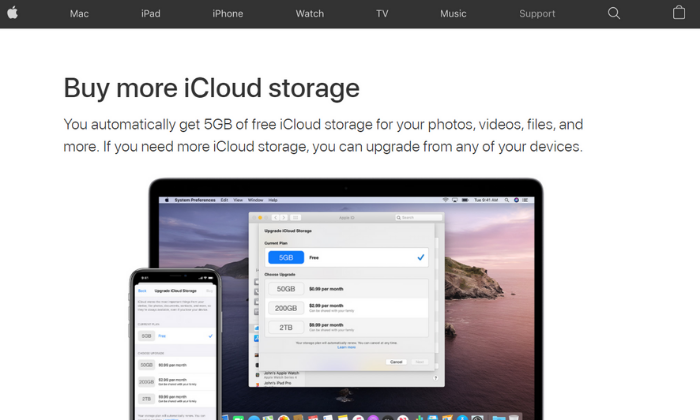
Task: Click the help question mark in preferences window
Action: (435, 378)
